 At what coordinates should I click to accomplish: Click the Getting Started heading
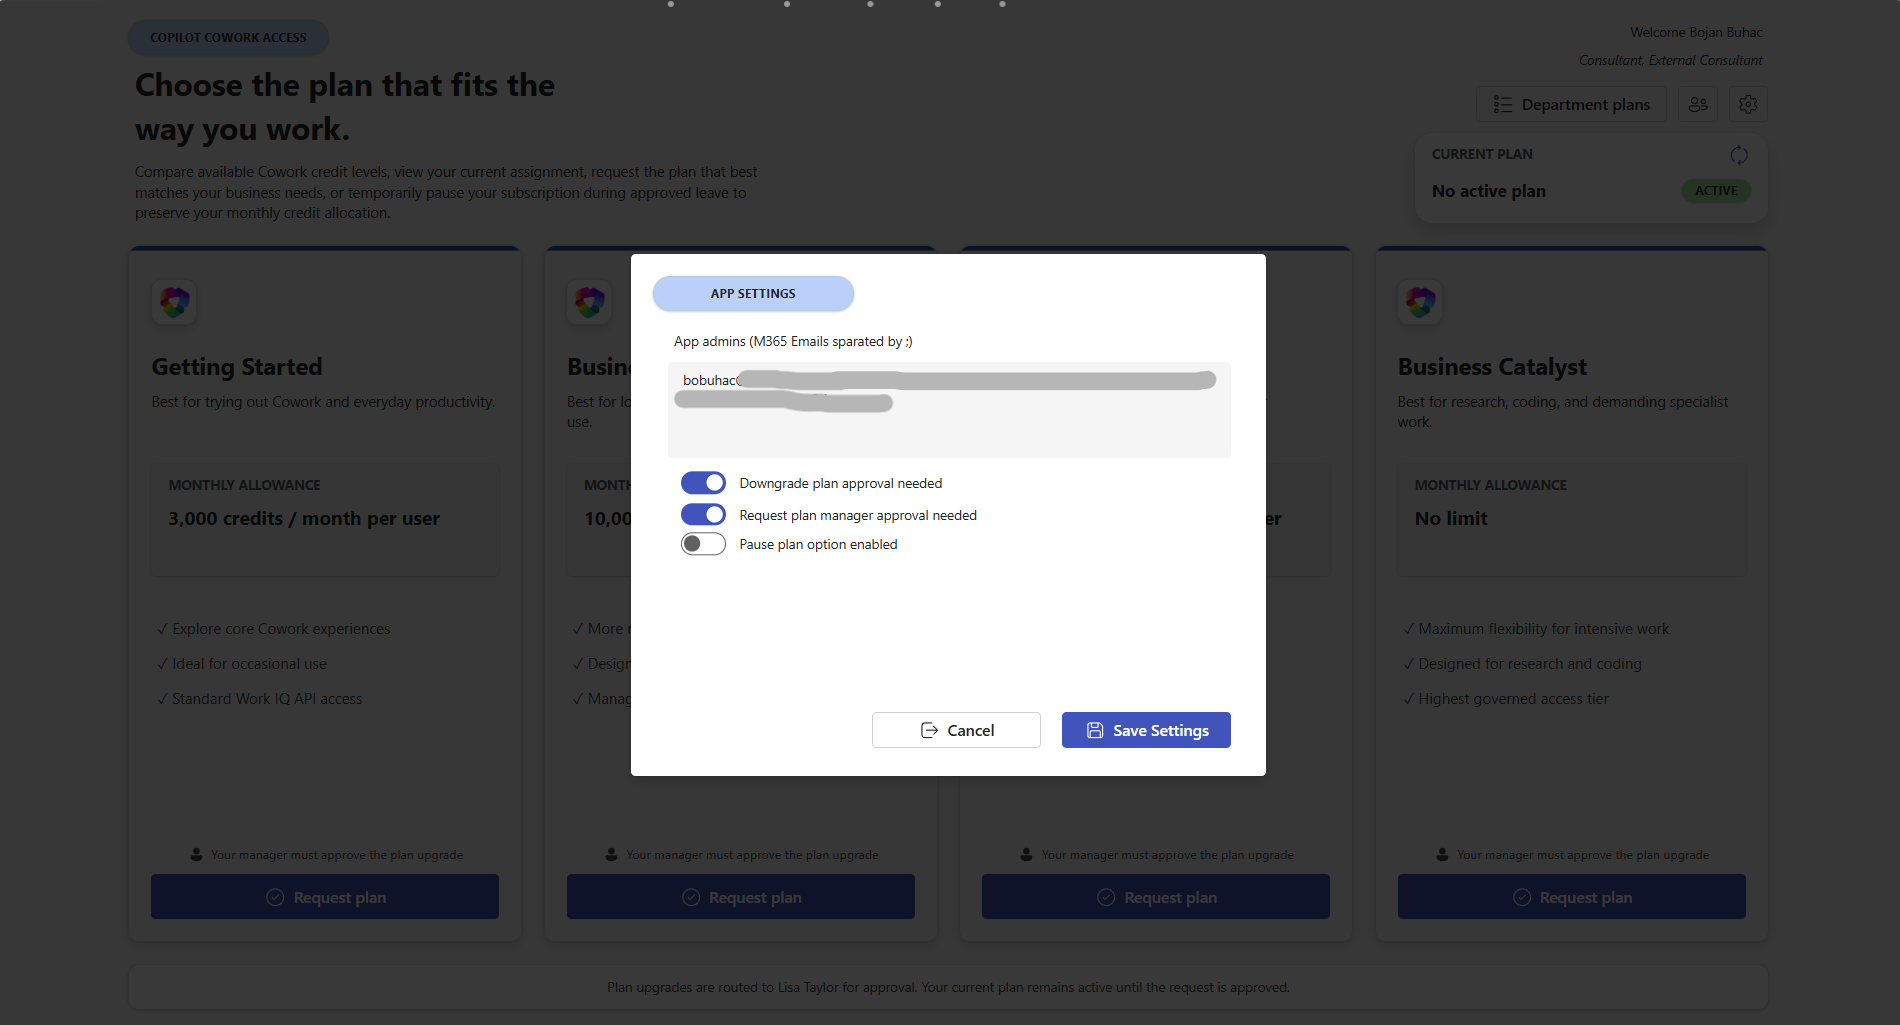(x=237, y=367)
